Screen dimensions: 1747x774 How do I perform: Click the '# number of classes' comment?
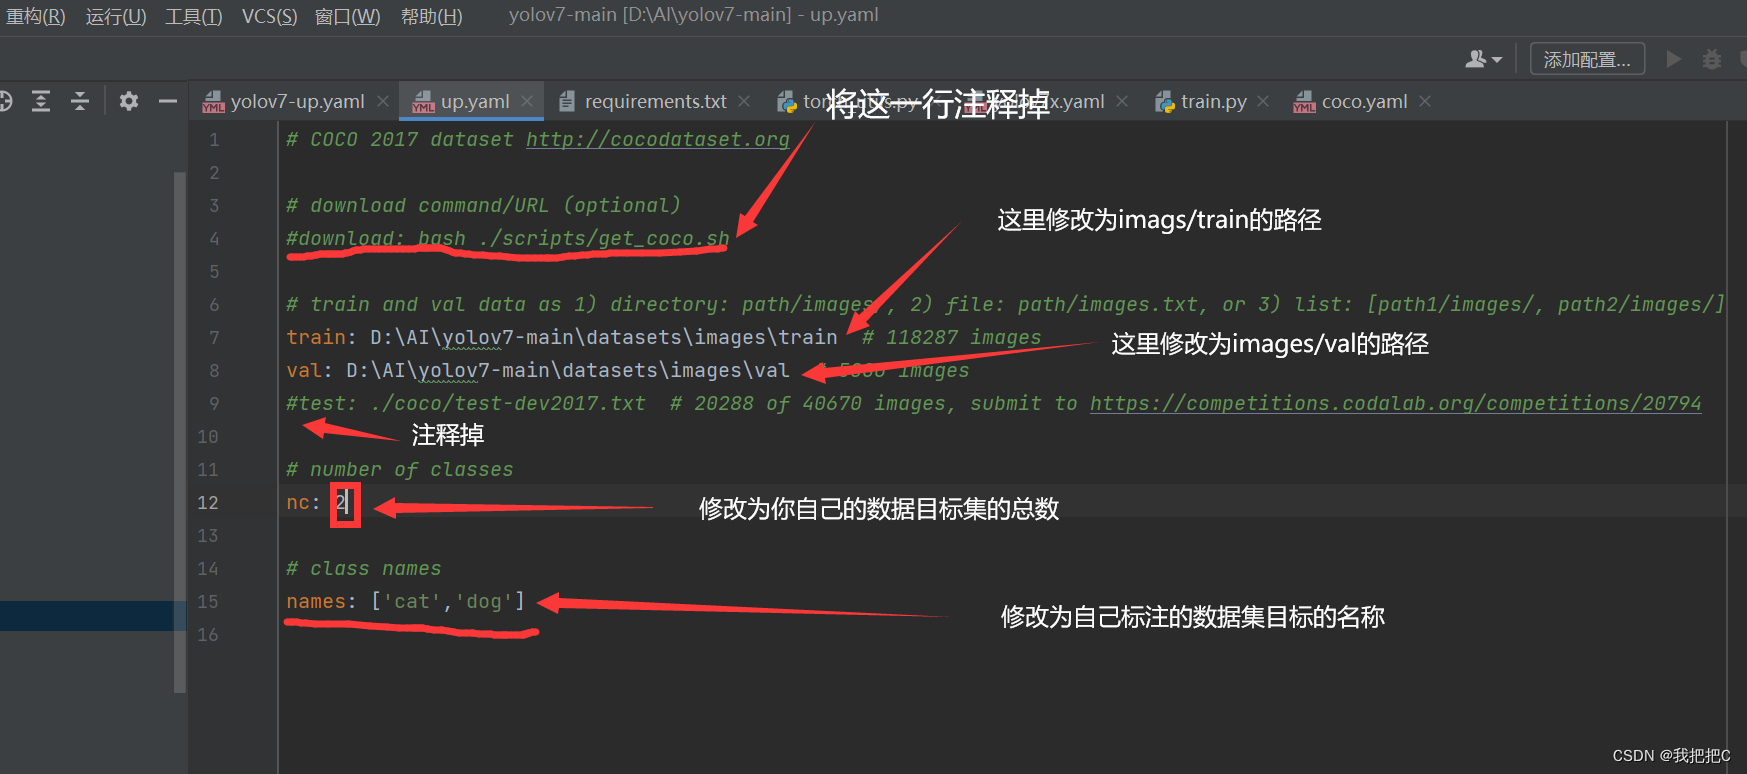point(400,469)
